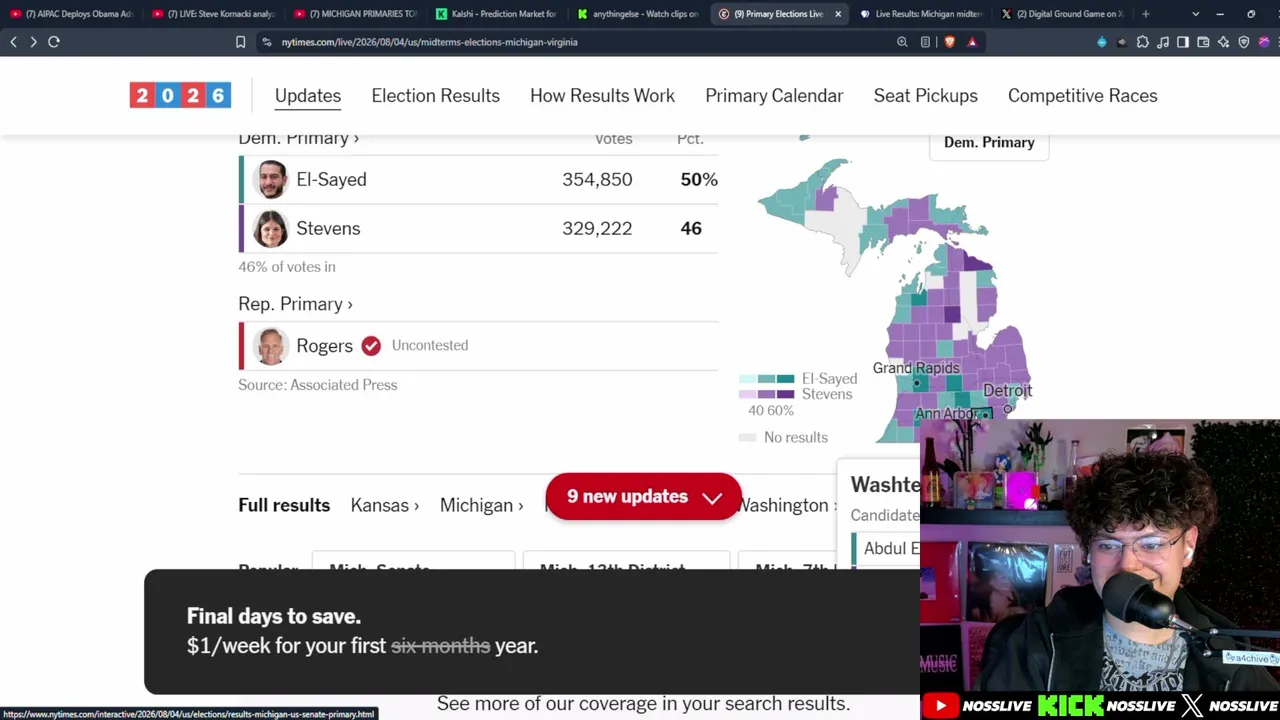
Task: Select the Dem. Primary map button
Action: click(989, 142)
